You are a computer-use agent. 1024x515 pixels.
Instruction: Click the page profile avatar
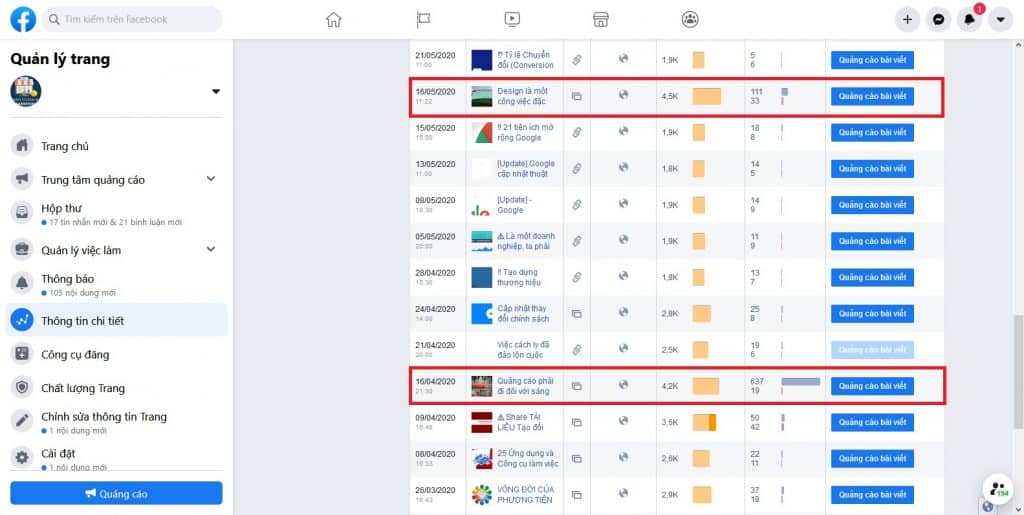click(x=26, y=91)
